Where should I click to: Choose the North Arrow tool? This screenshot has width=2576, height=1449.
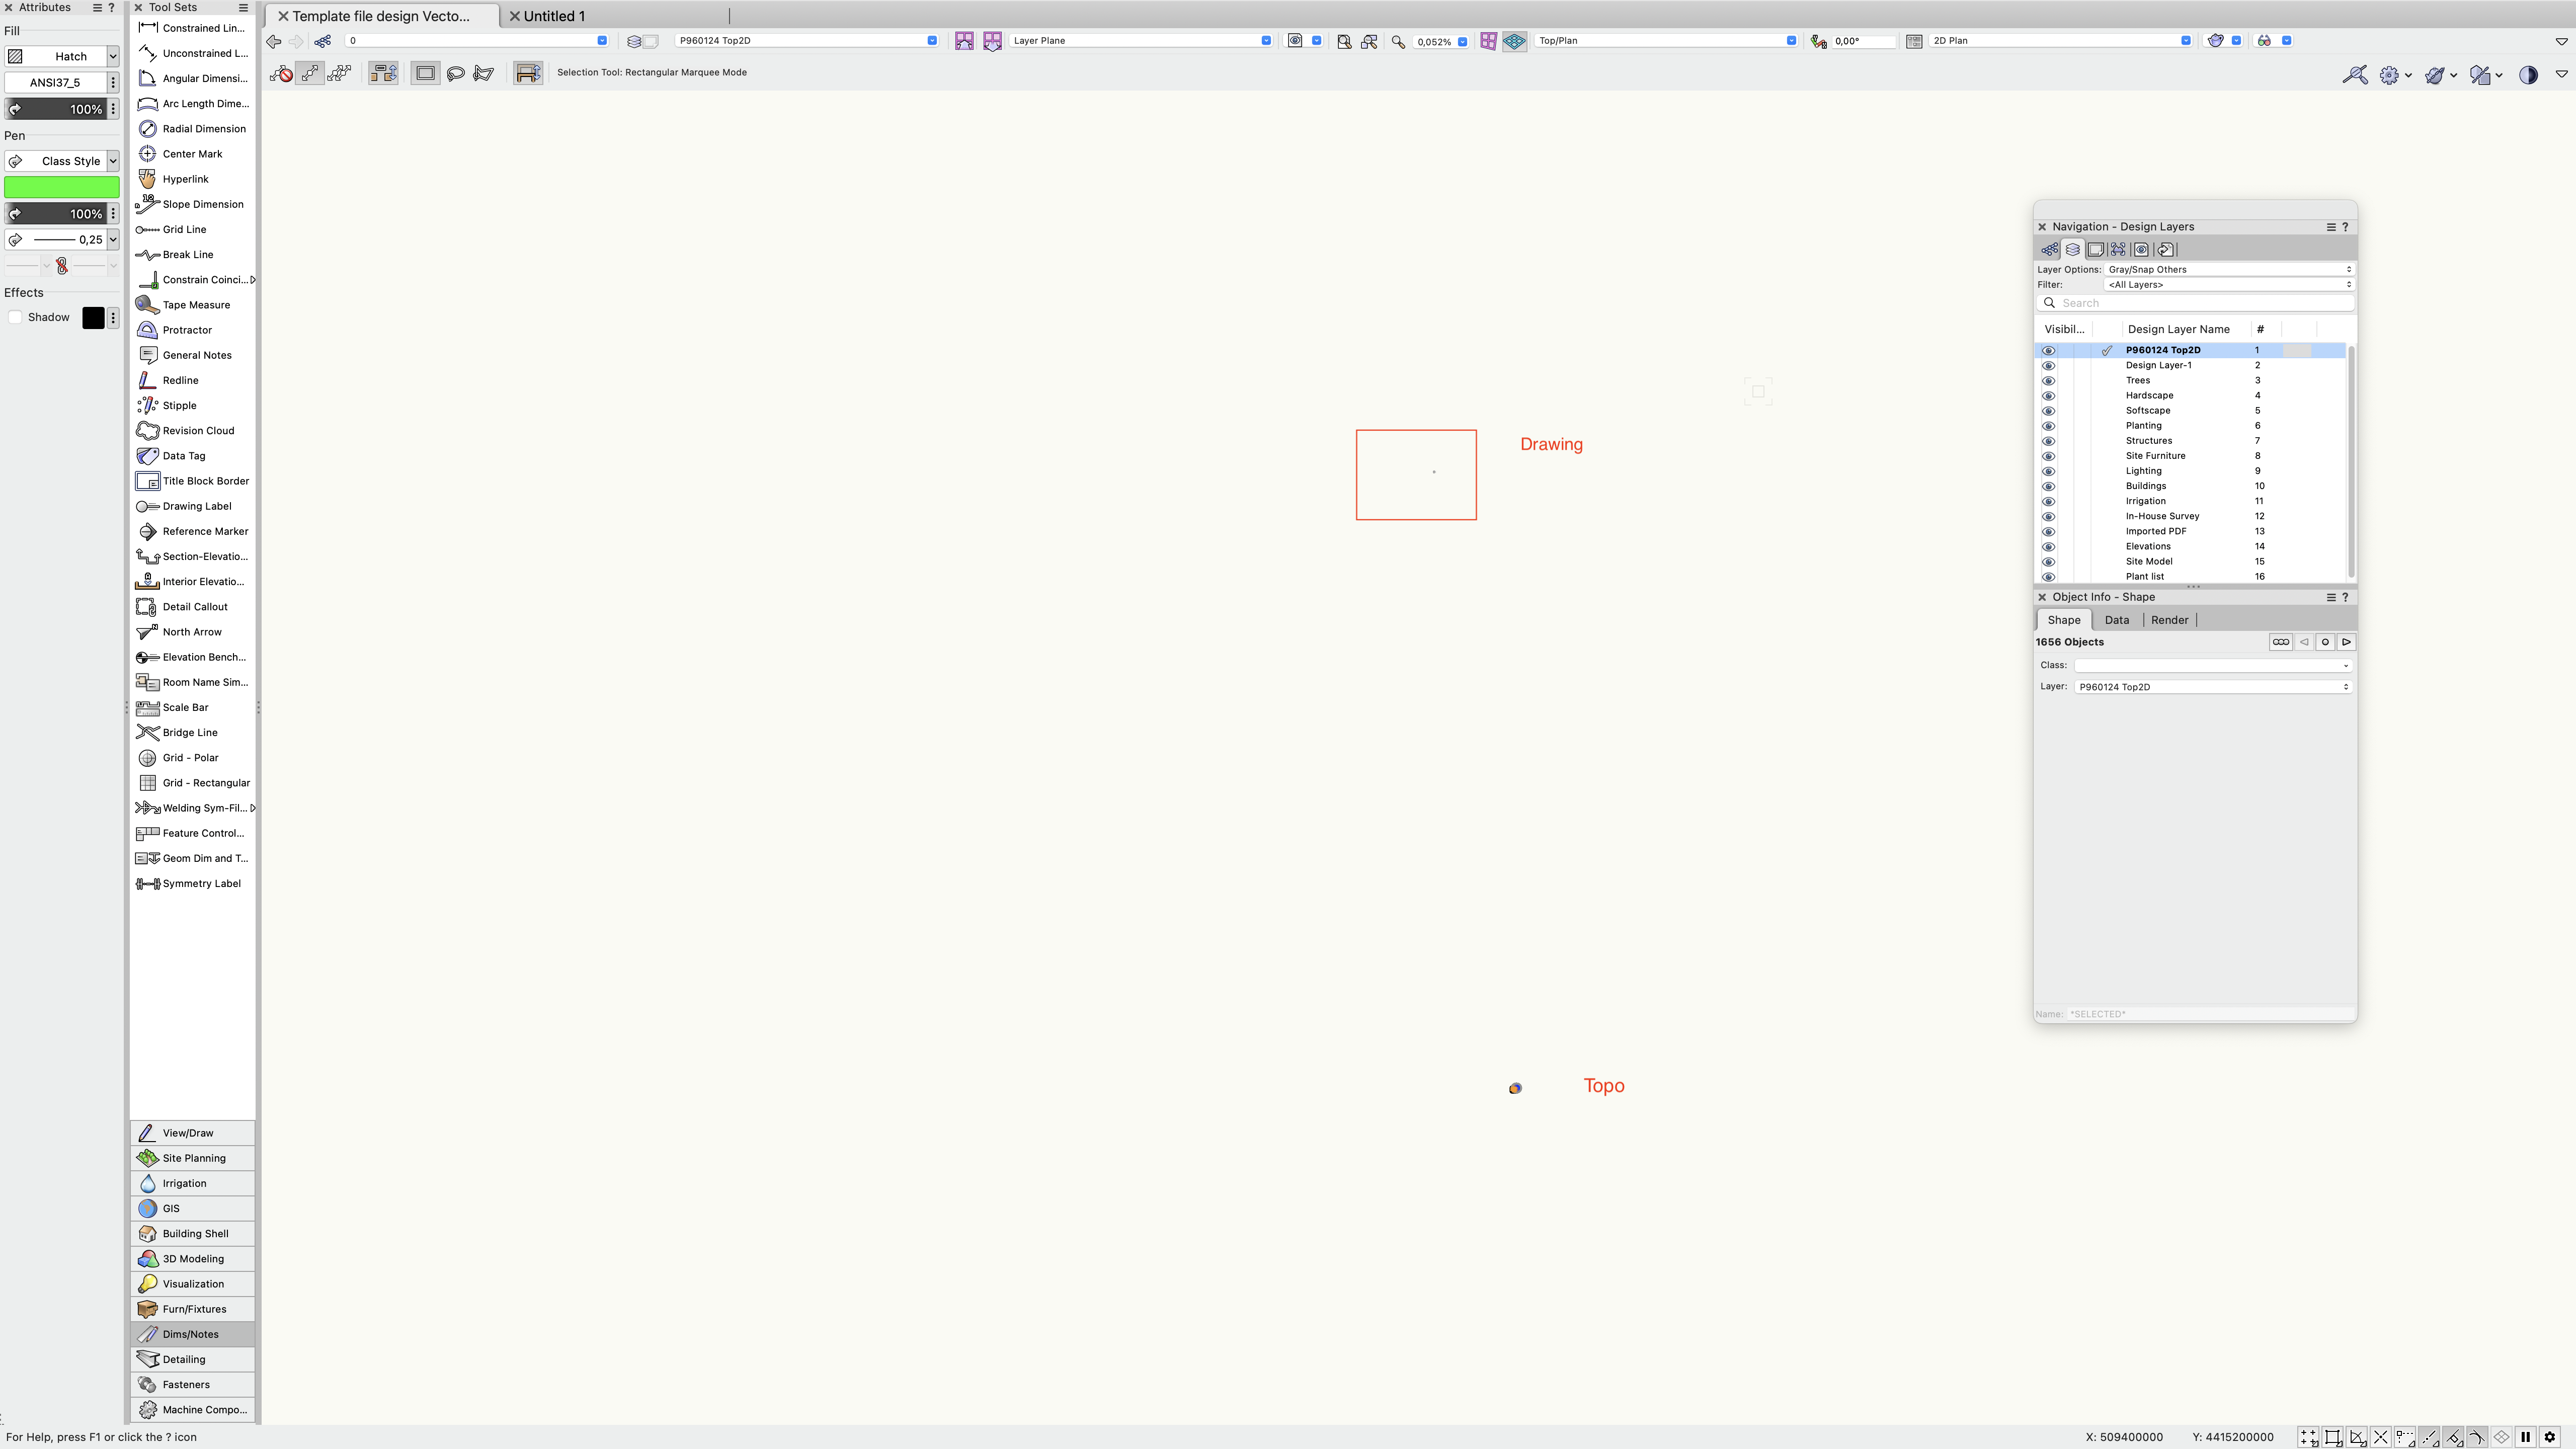[x=191, y=632]
